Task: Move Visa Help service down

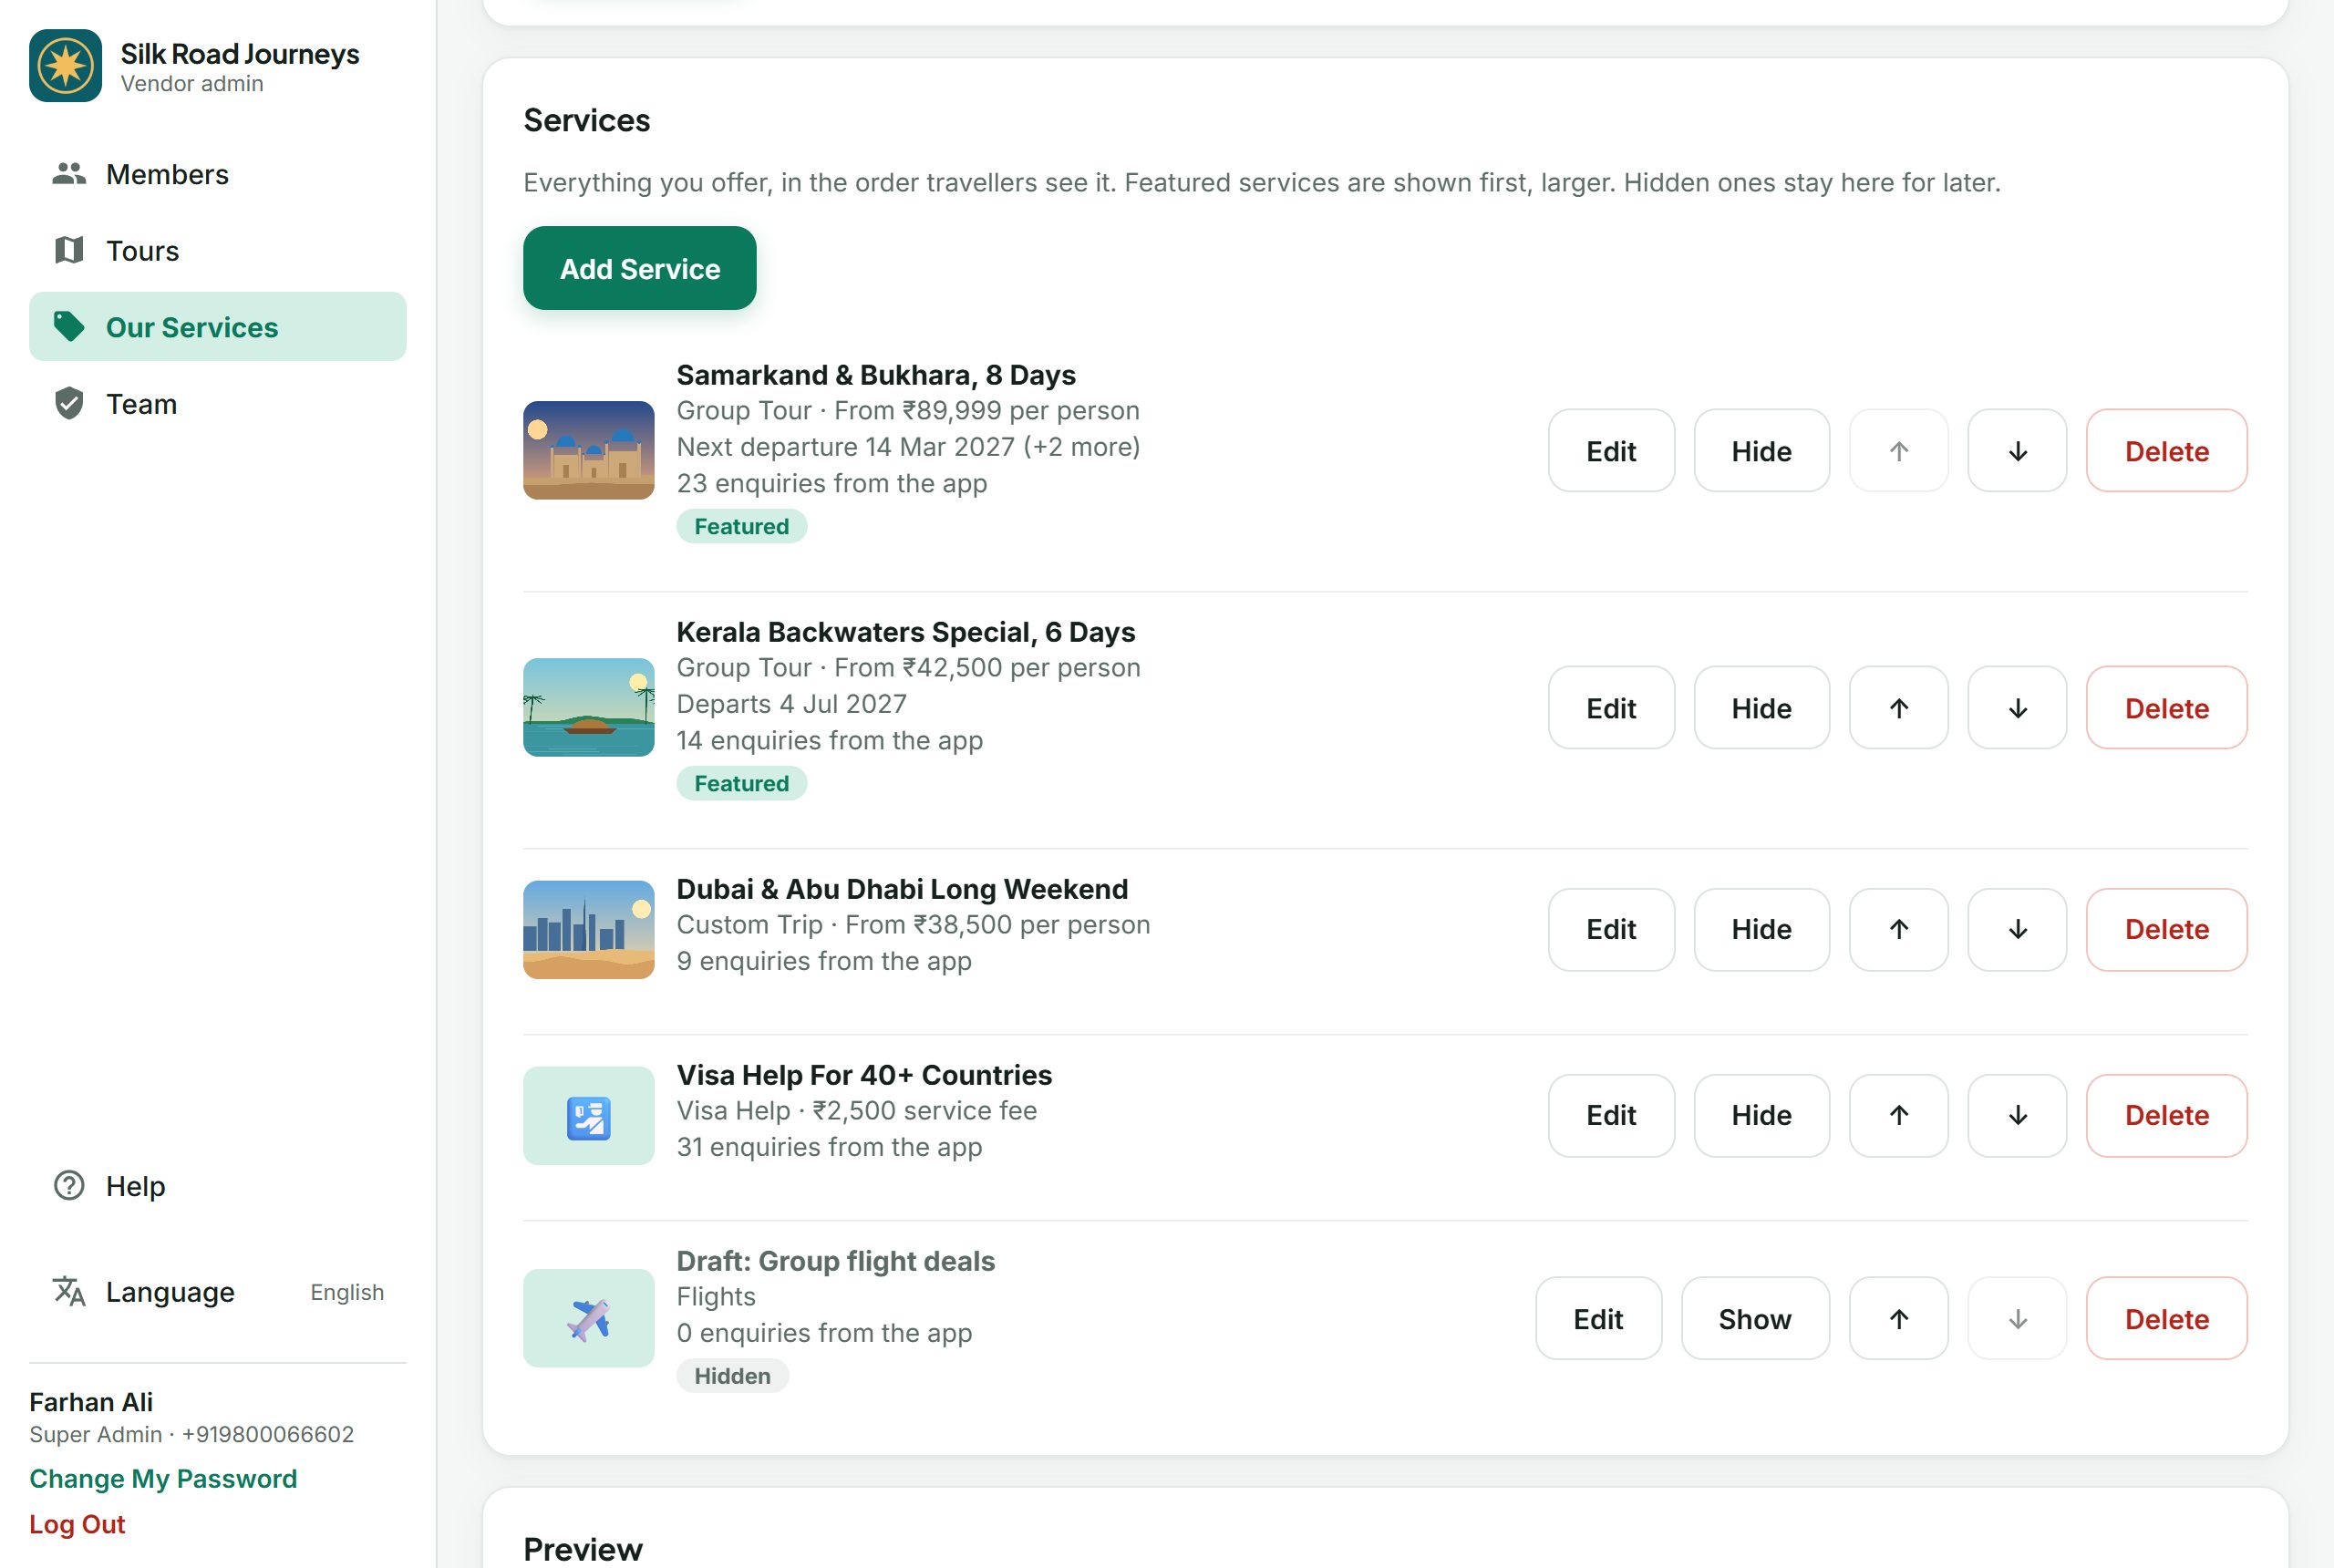Action: pyautogui.click(x=2017, y=1115)
